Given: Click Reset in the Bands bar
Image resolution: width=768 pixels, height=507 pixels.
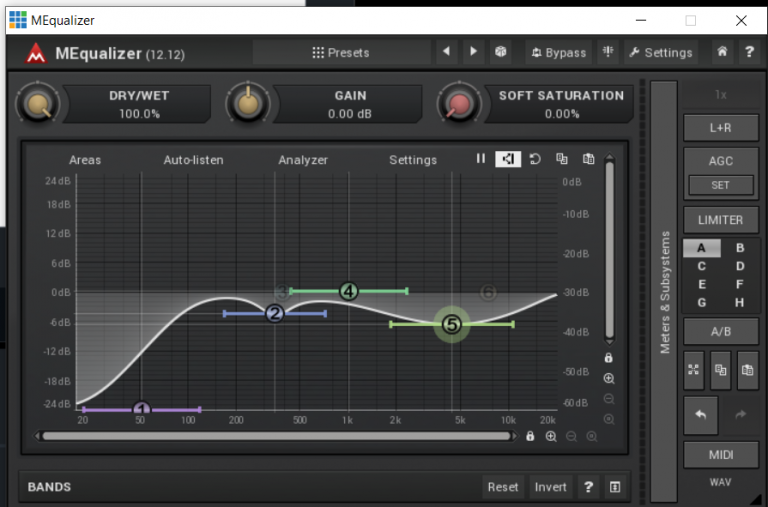Looking at the screenshot, I should 503,487.
